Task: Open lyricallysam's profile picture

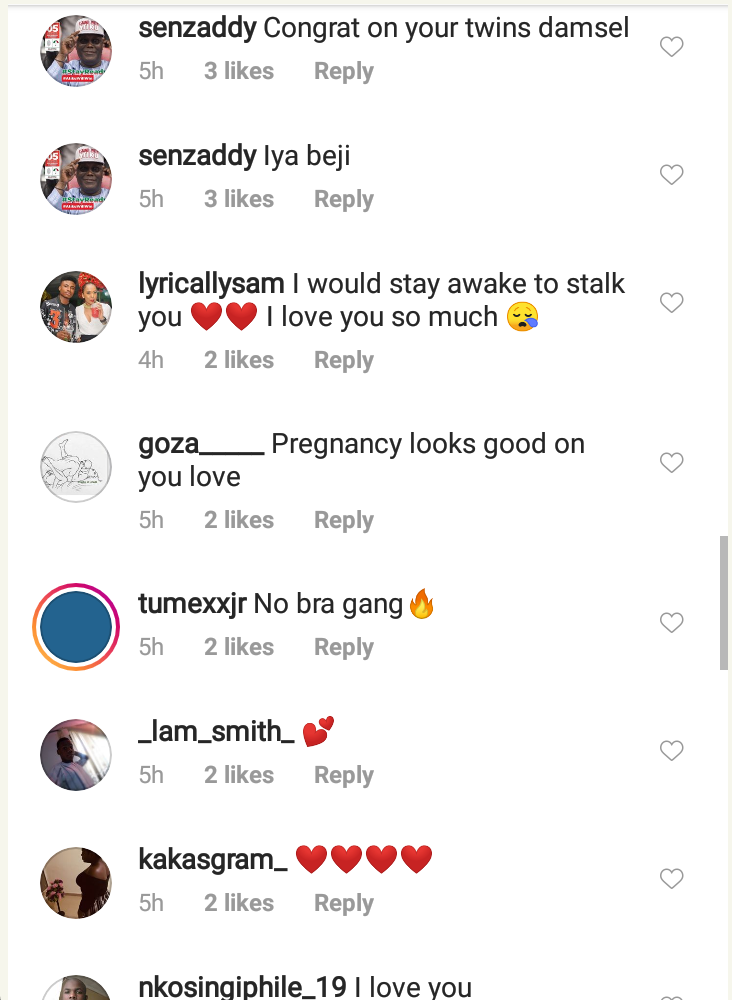Action: (x=75, y=307)
